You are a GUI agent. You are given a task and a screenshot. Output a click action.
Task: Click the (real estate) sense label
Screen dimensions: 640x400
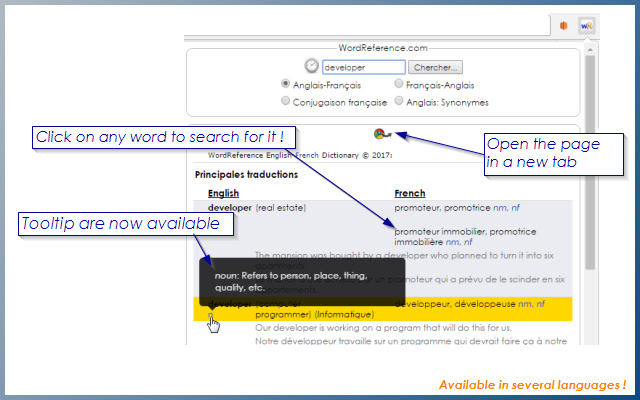(280, 208)
